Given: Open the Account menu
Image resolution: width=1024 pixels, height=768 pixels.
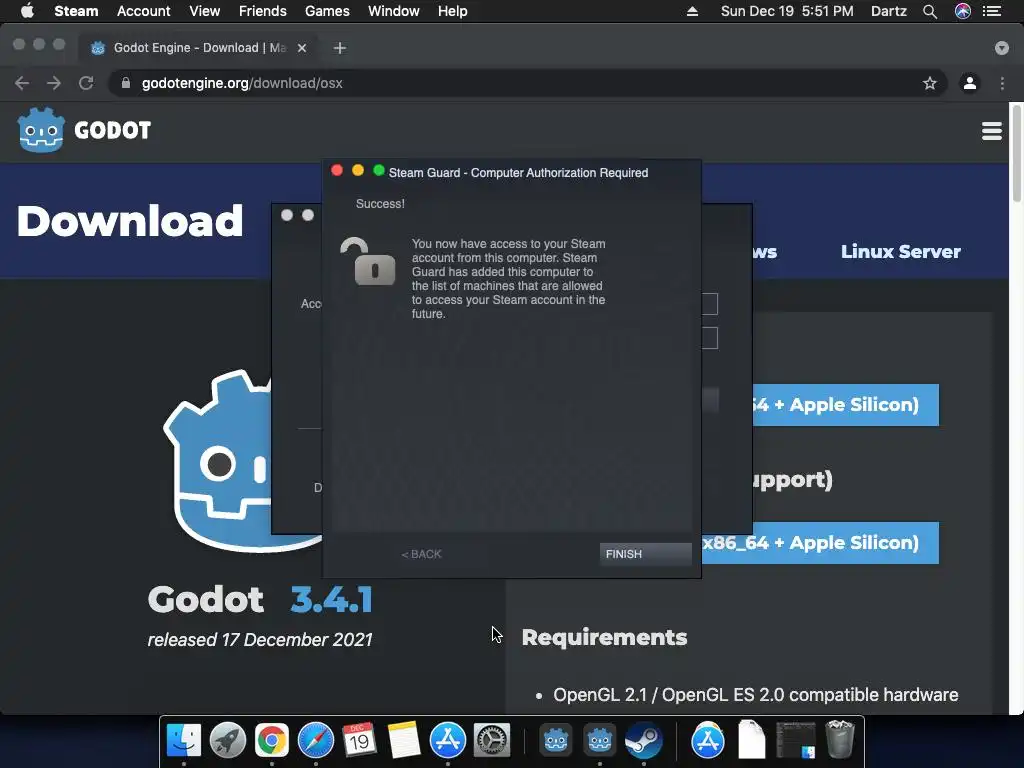Looking at the screenshot, I should coord(143,11).
